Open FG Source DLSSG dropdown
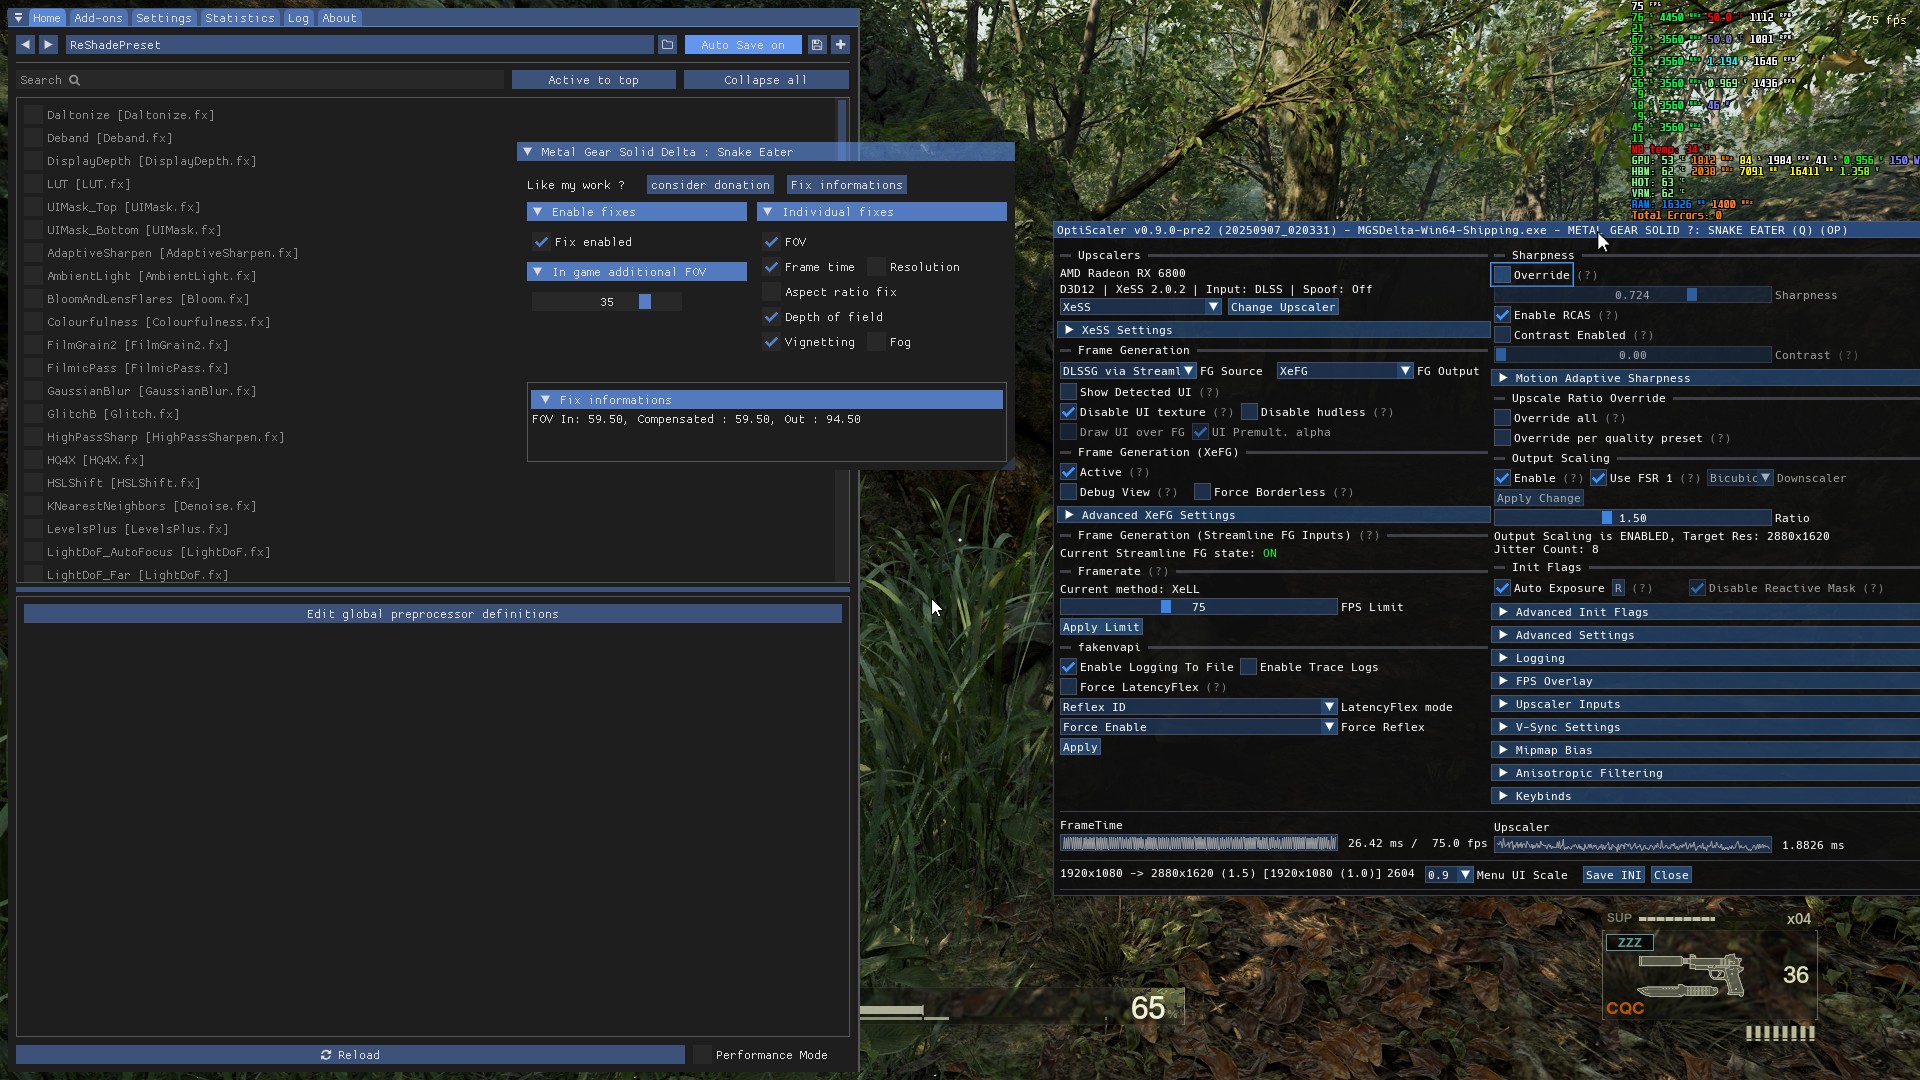 [x=1128, y=371]
